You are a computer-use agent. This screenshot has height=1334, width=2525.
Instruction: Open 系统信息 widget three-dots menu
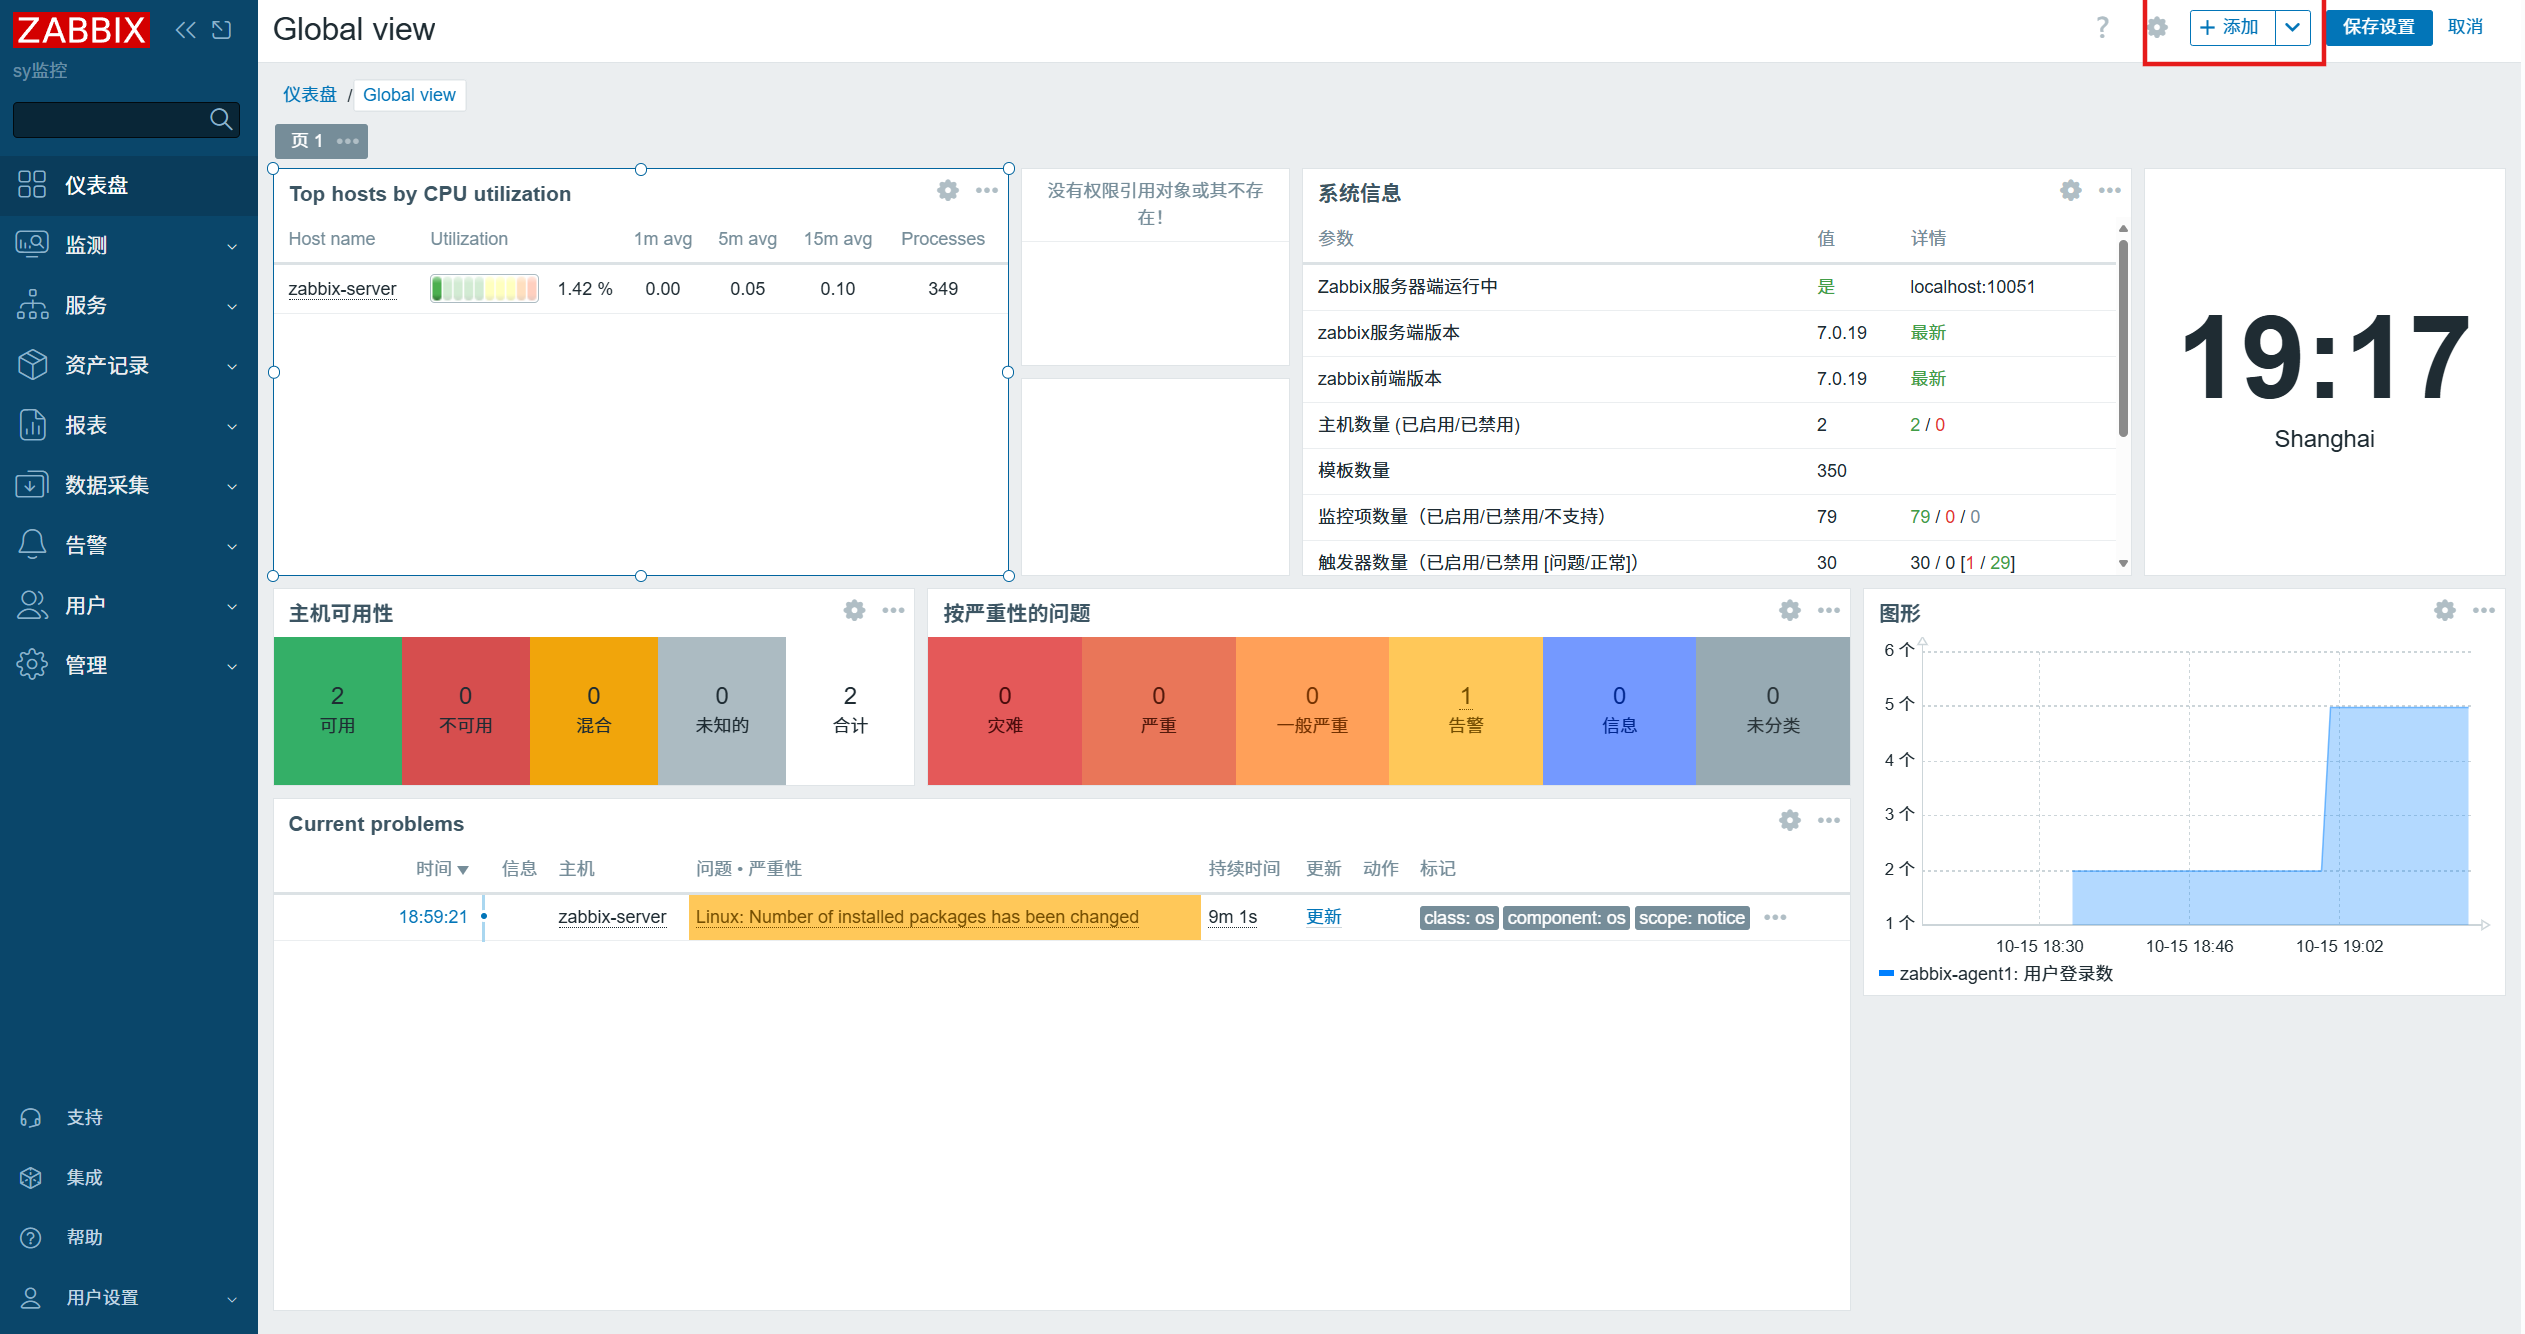(x=2109, y=190)
